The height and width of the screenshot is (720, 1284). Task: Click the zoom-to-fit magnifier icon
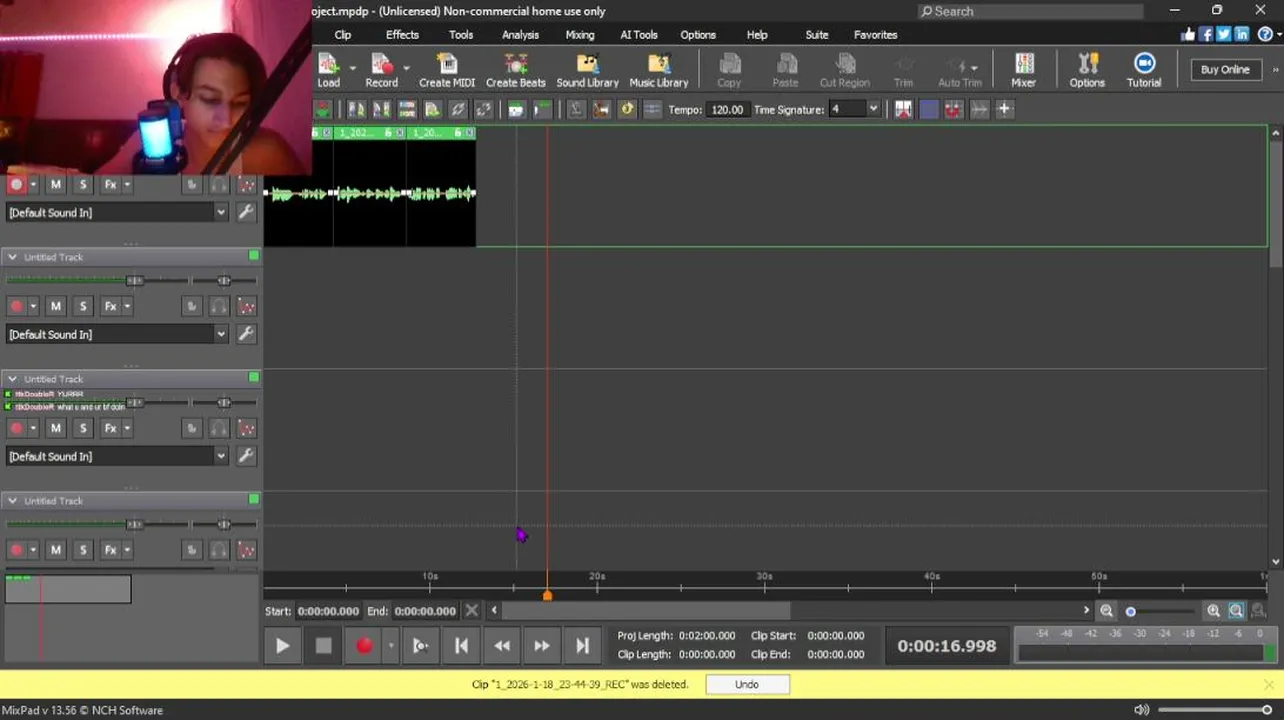point(1236,611)
